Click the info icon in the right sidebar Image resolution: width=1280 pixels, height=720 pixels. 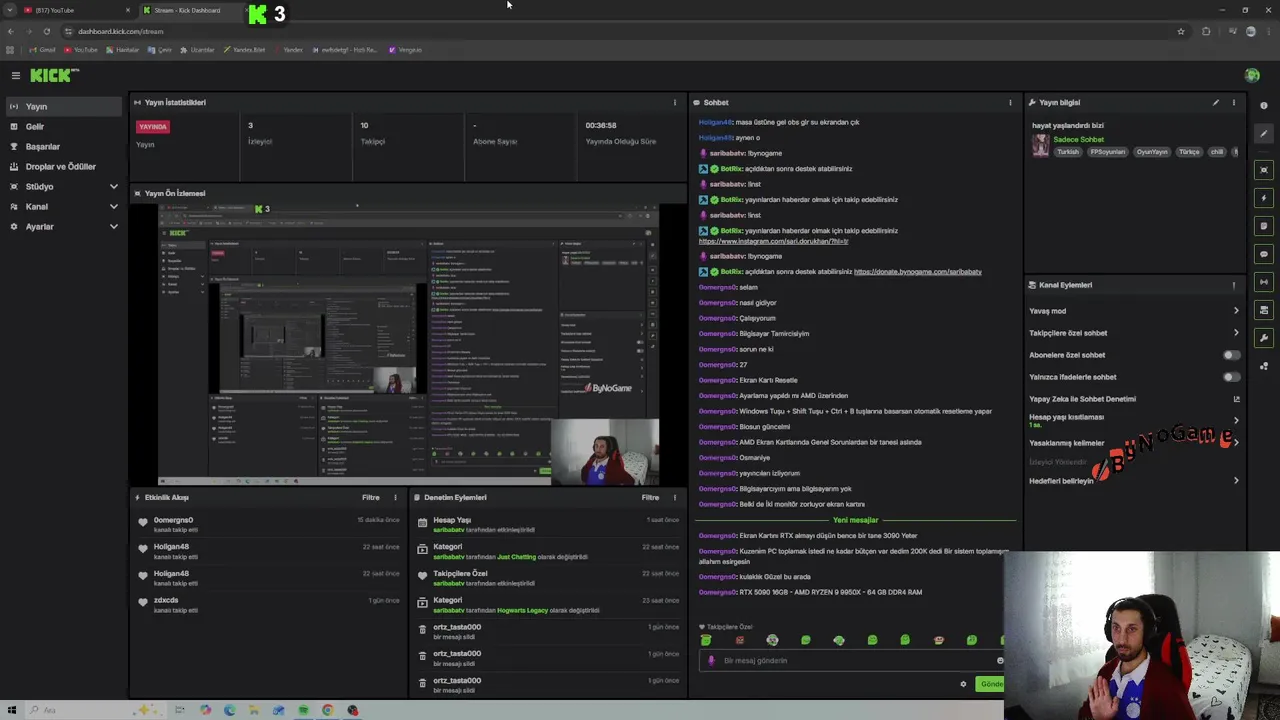point(1264,106)
